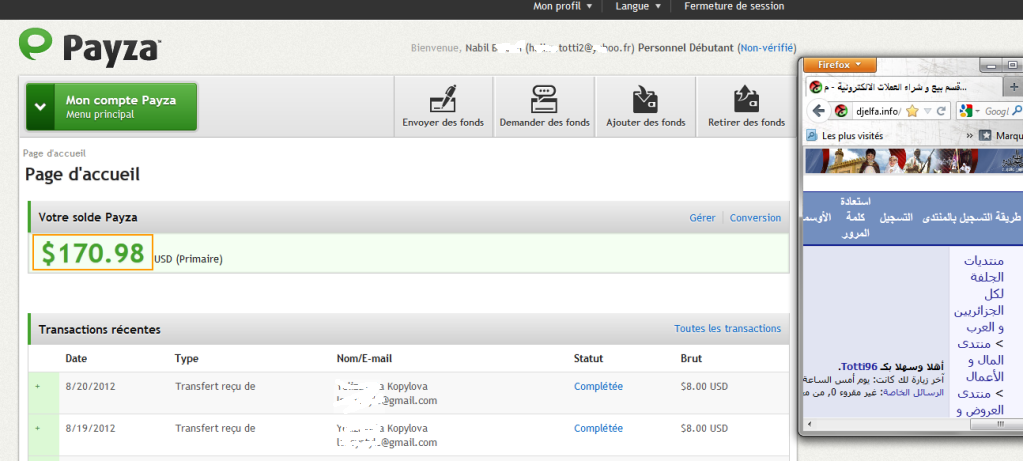This screenshot has width=1023, height=461.
Task: Click the Brut column header
Action: tap(691, 359)
